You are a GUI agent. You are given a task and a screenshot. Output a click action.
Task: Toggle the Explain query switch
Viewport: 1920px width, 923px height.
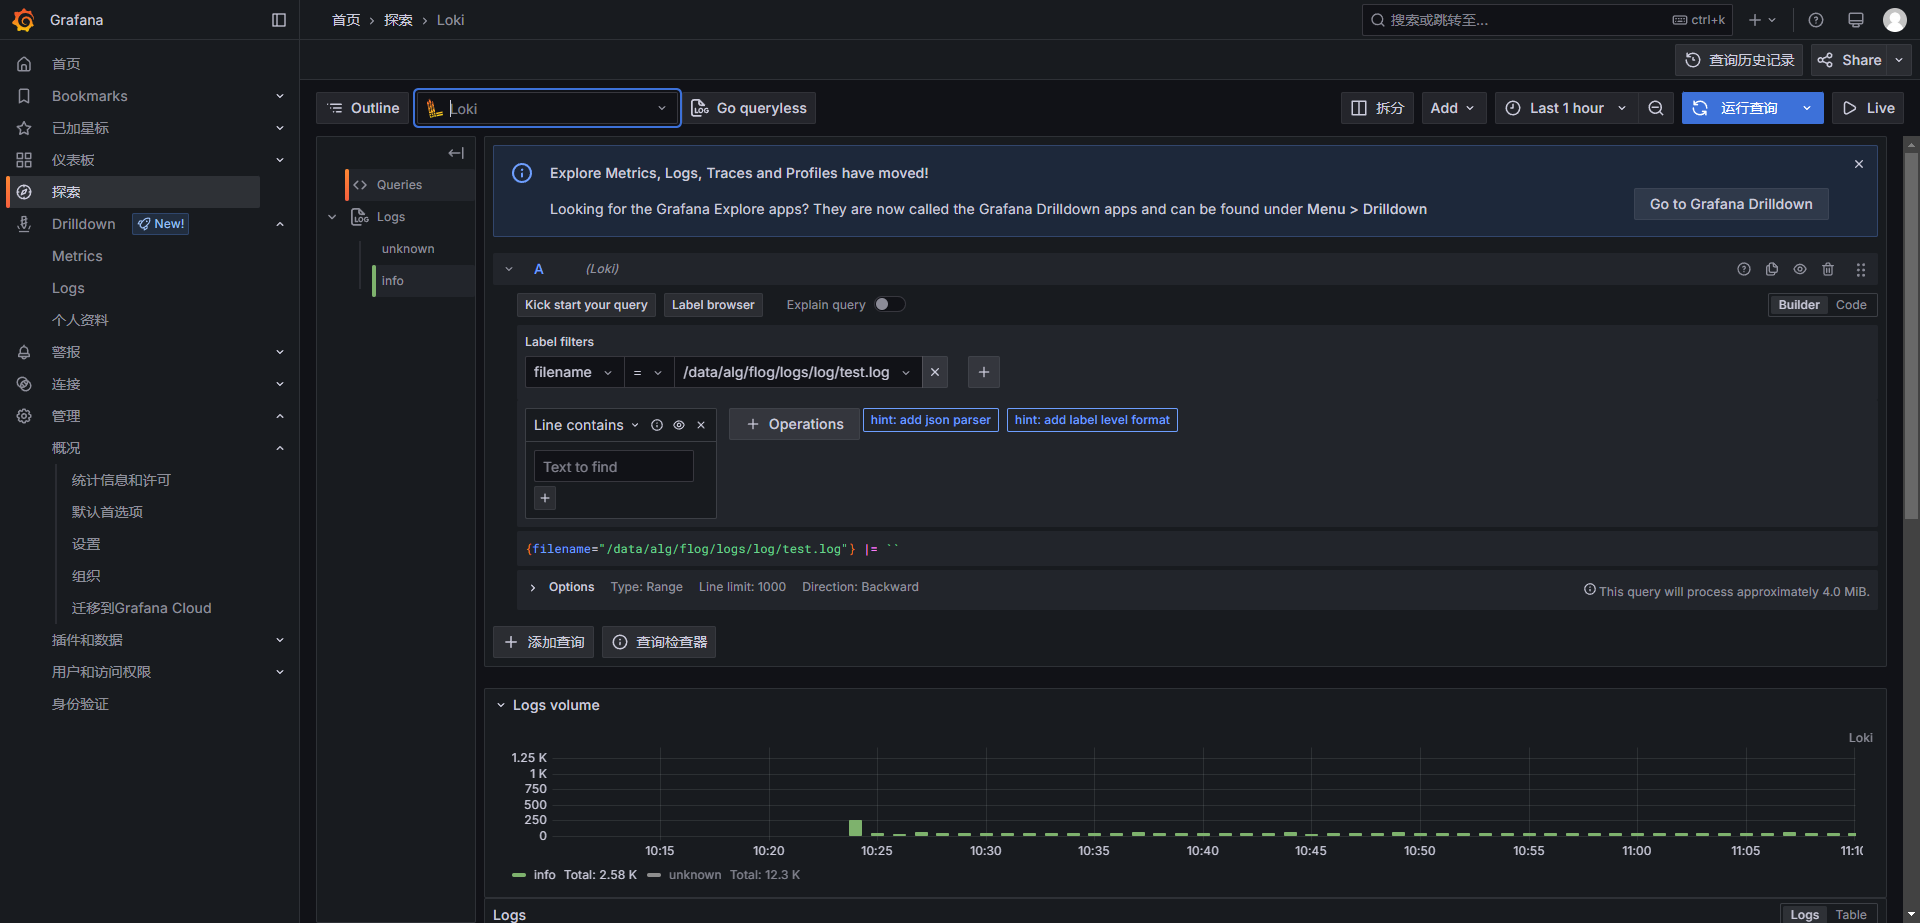point(889,305)
